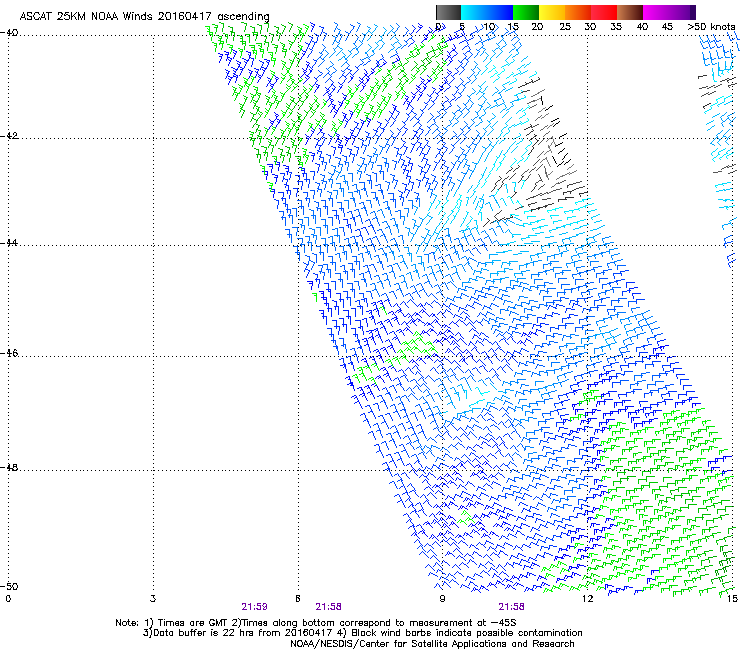The height and width of the screenshot is (650, 740).
Task: Click the cyan 5-10 knots legend segment
Action: (474, 12)
